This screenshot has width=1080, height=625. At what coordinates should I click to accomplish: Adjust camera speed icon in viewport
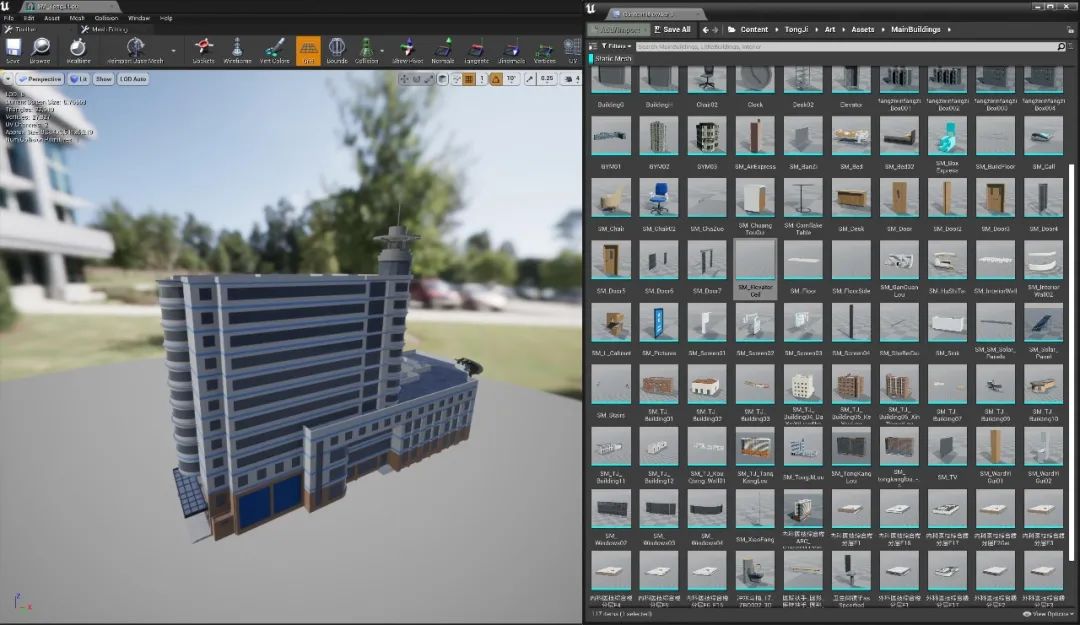point(571,79)
